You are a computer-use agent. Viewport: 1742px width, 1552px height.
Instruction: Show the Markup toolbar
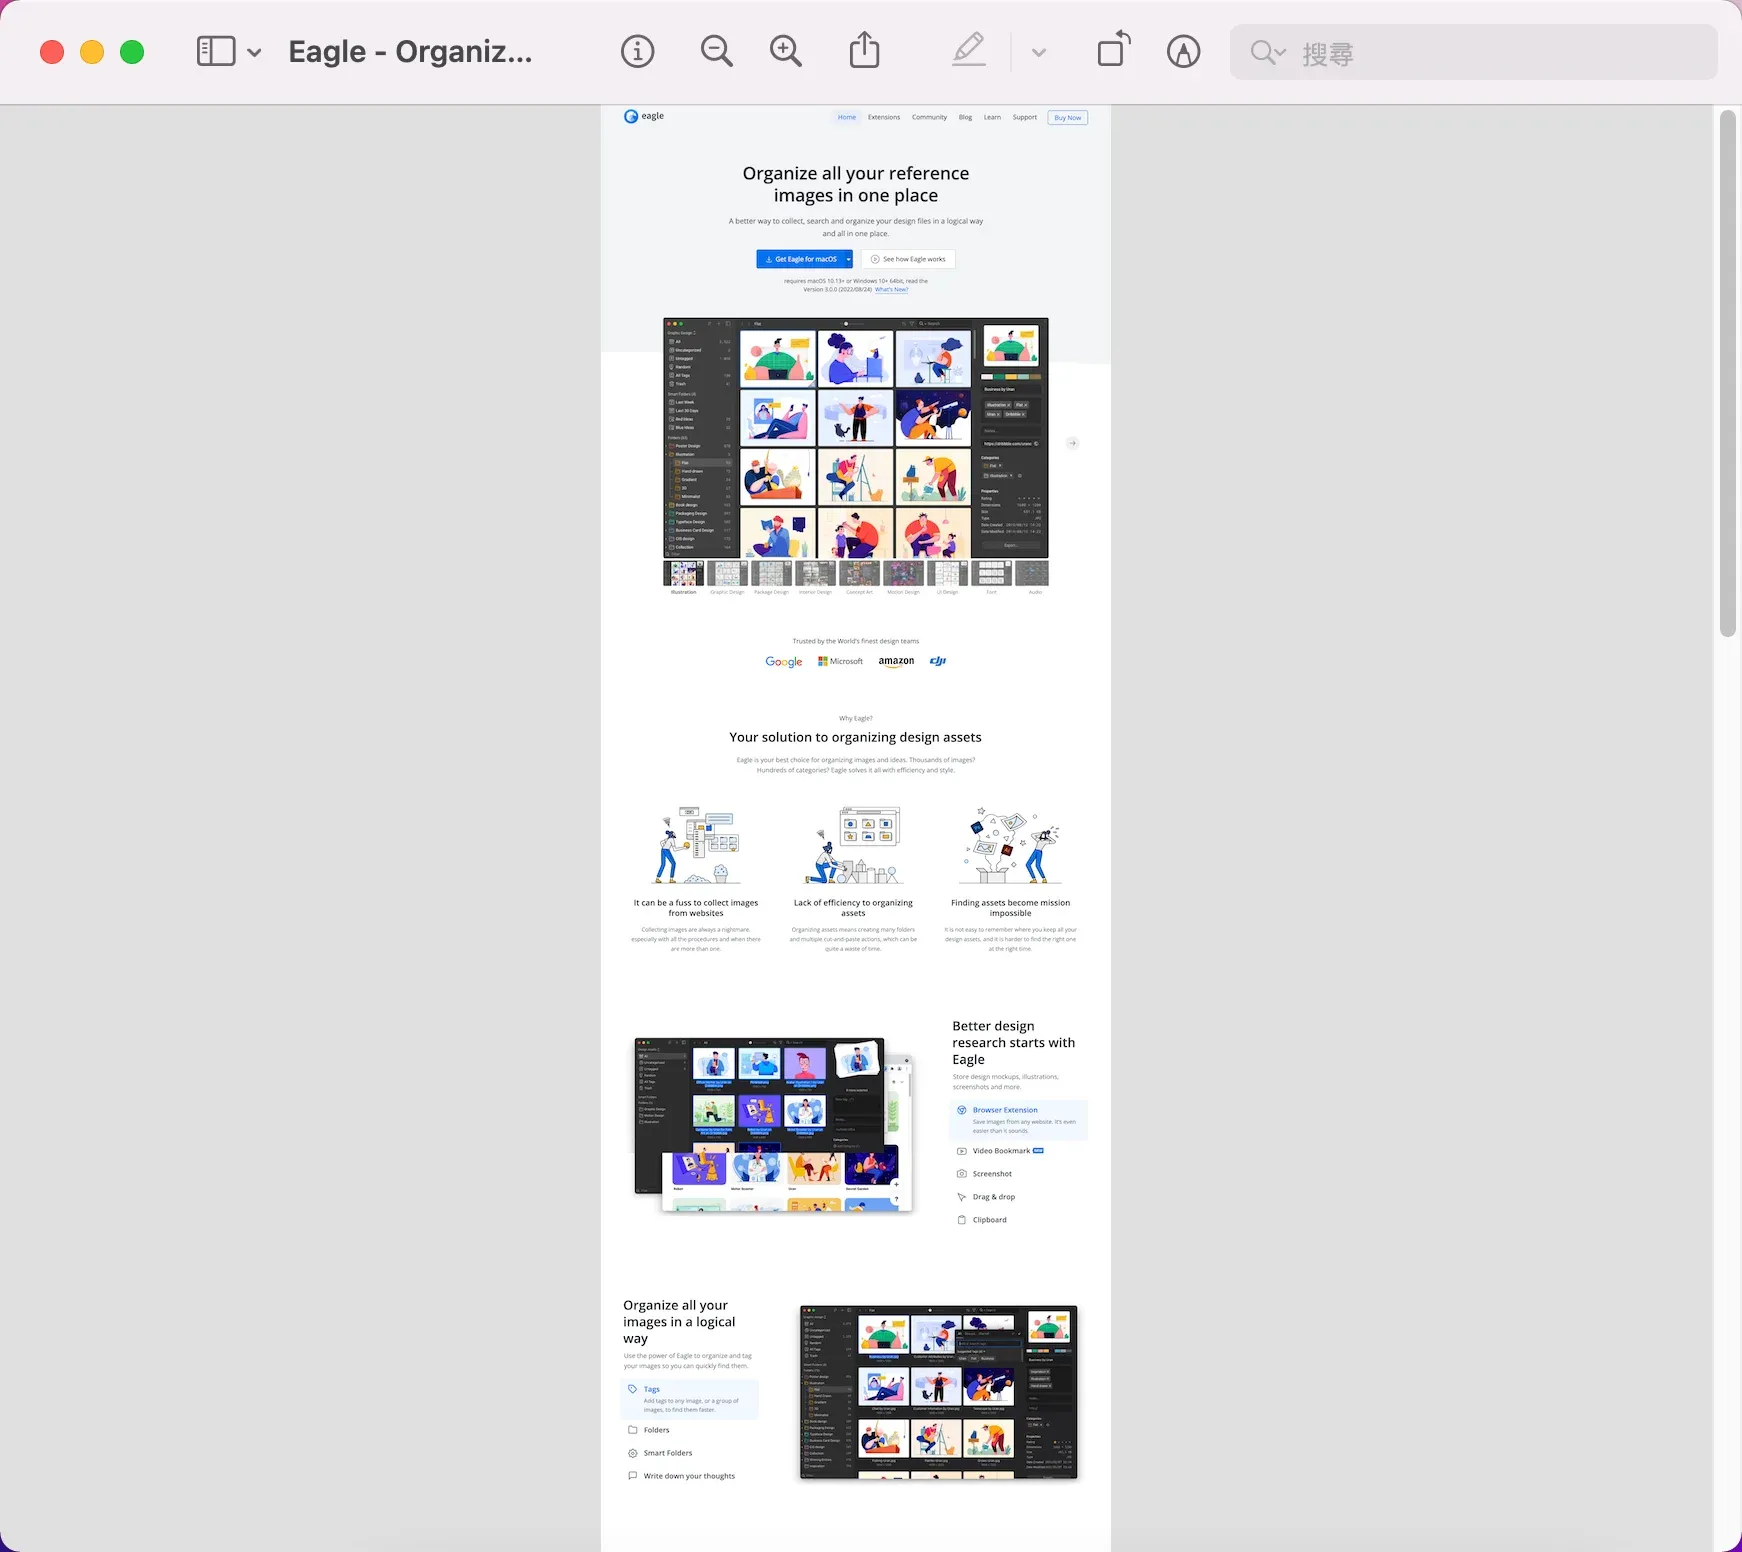coord(1184,52)
